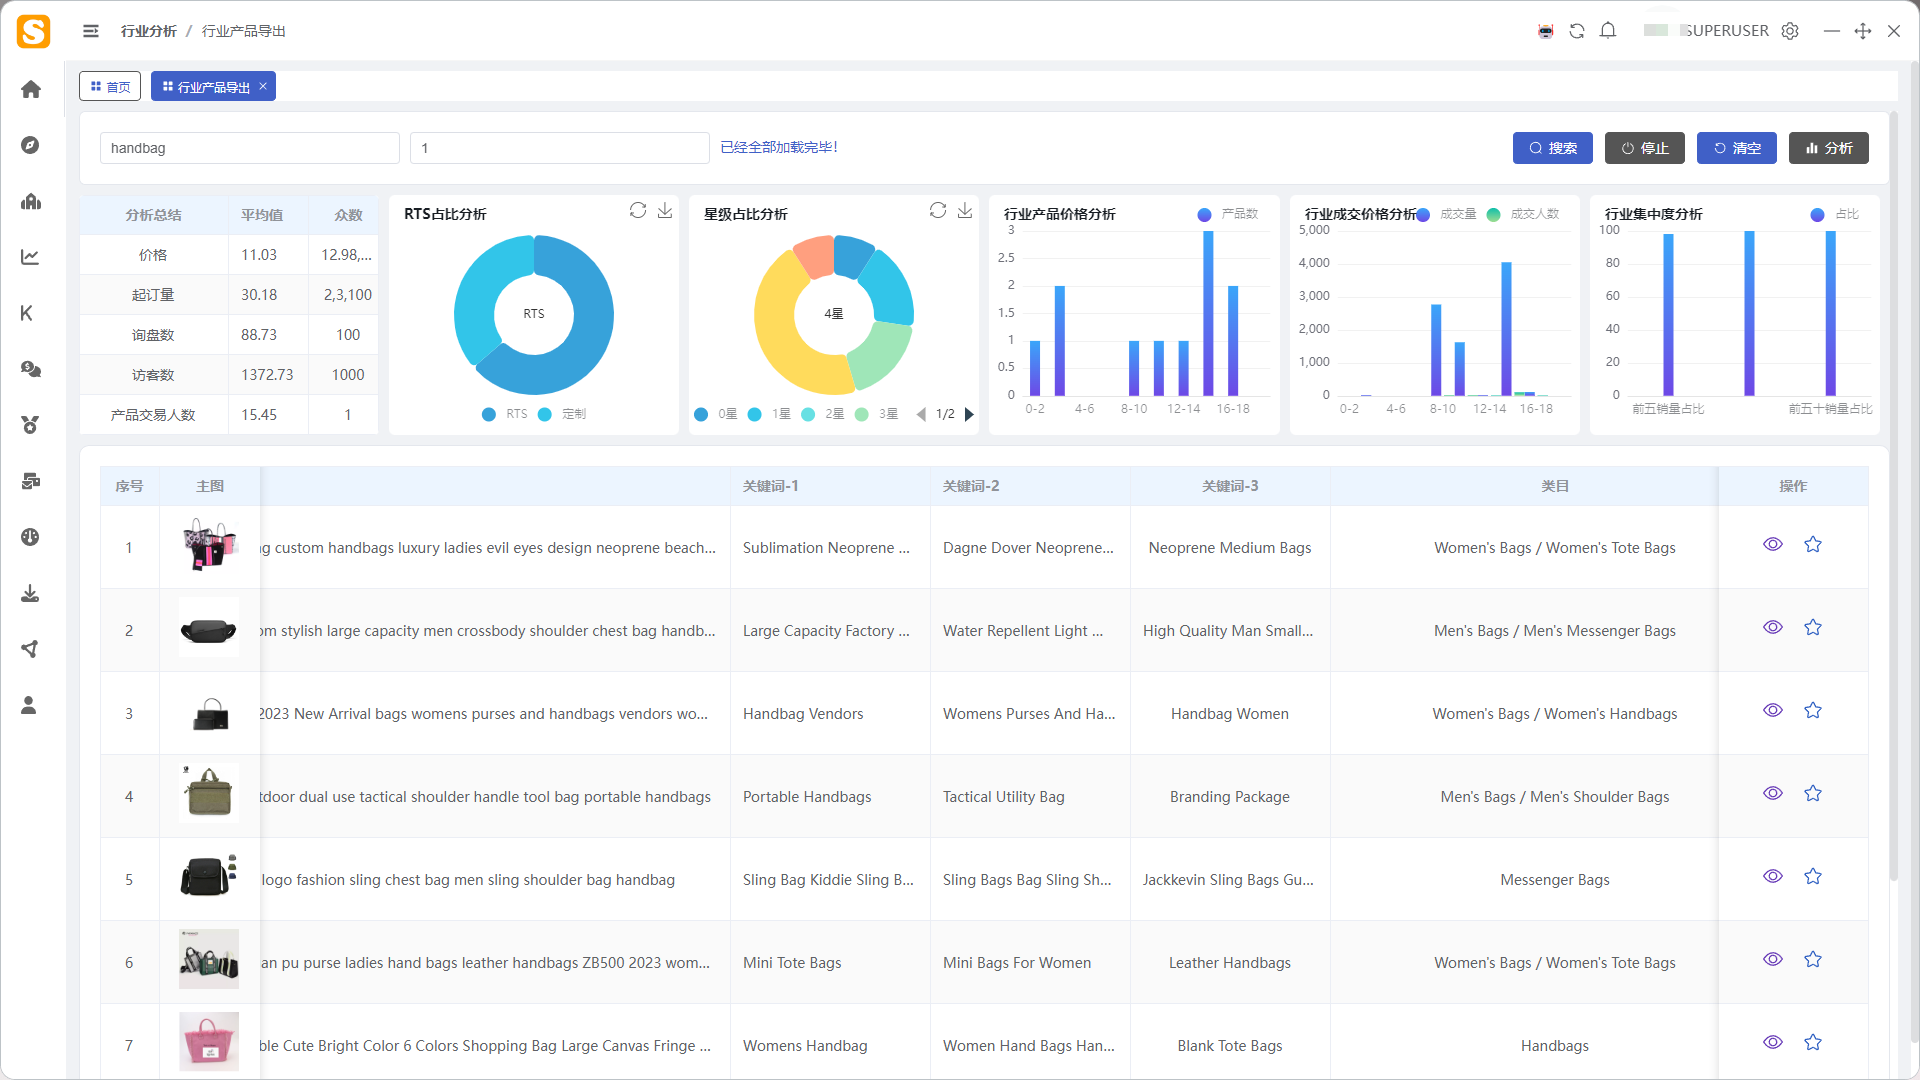The width and height of the screenshot is (1920, 1080).
Task: Open the delivery truck sidebar icon
Action: pyautogui.click(x=31, y=481)
